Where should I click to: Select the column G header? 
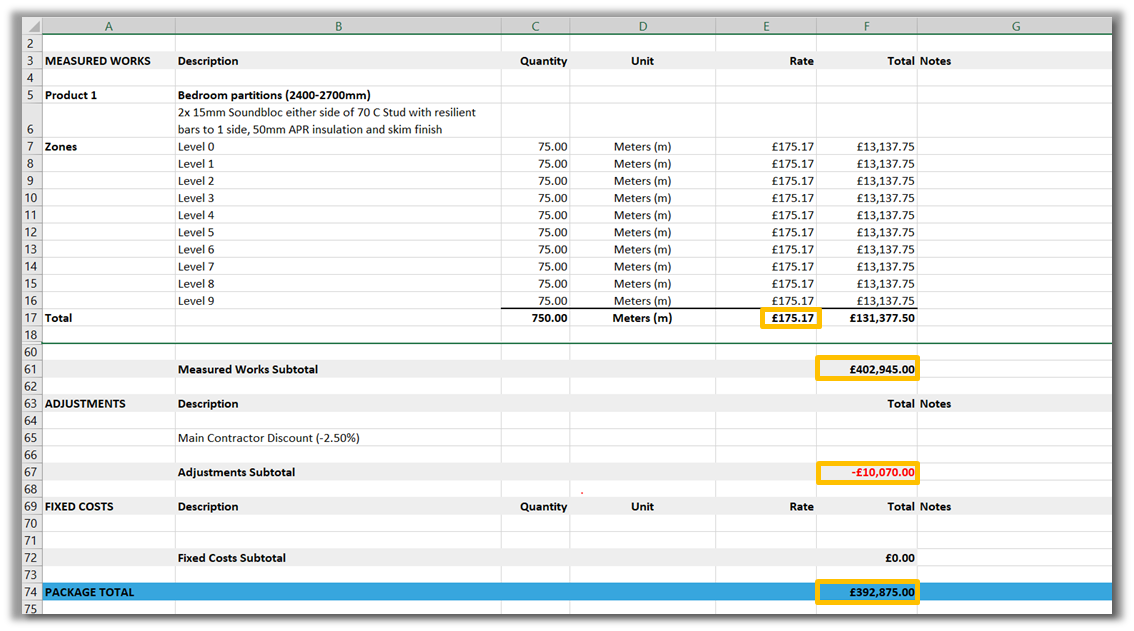[1014, 27]
